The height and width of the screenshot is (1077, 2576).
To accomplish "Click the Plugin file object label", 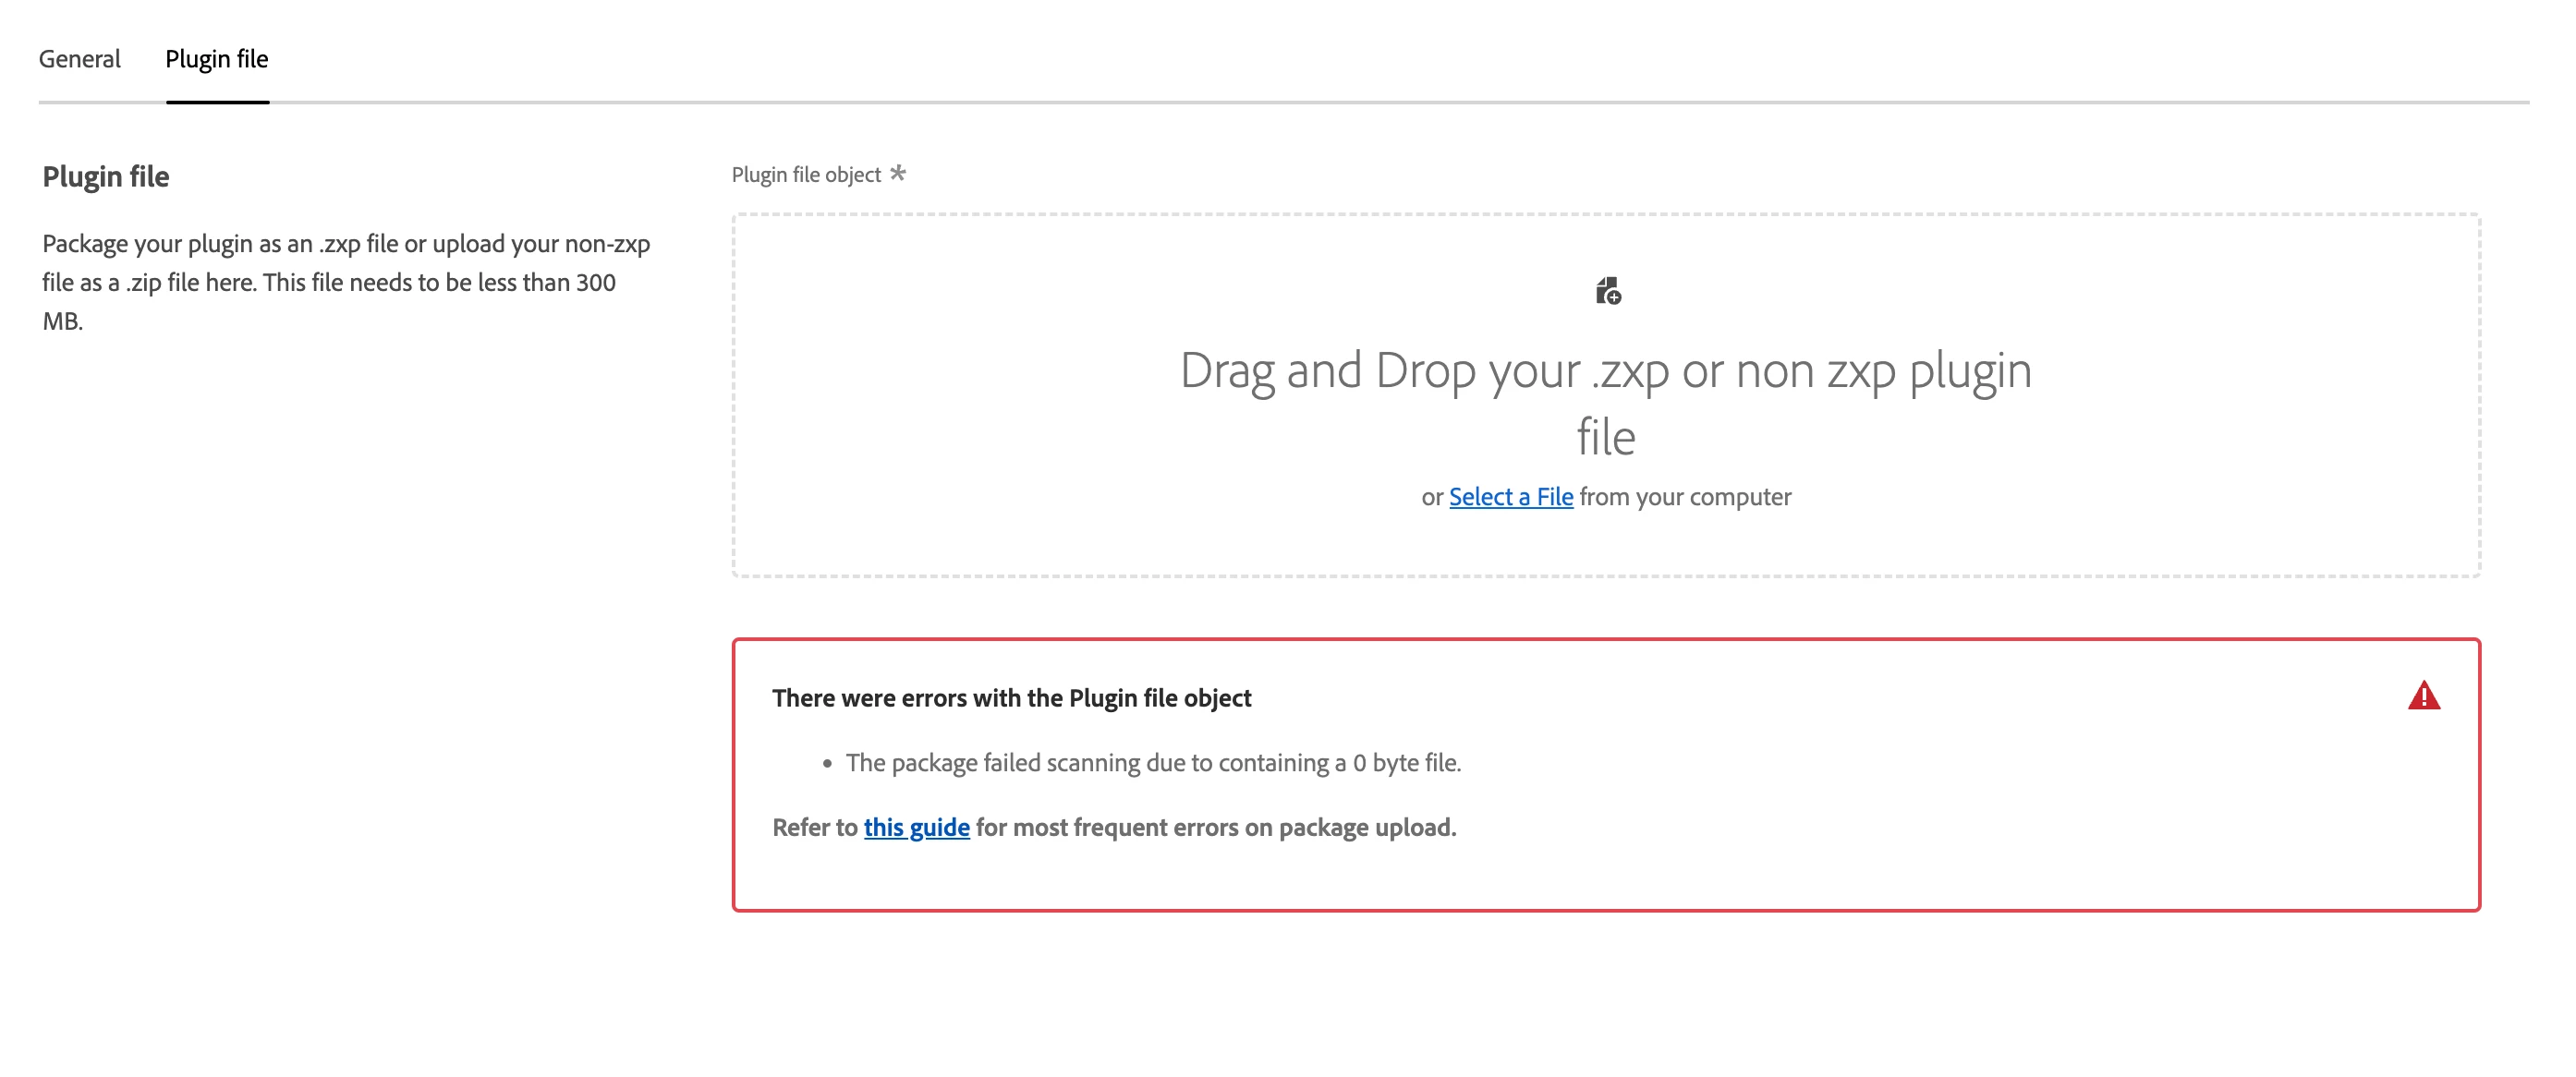I will (x=806, y=175).
